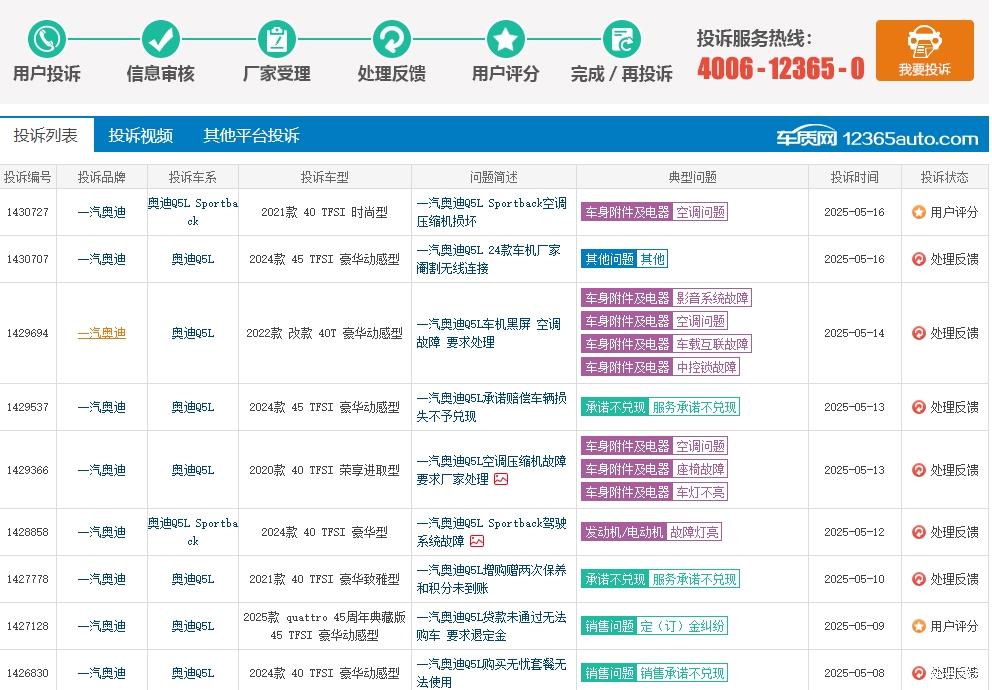The height and width of the screenshot is (690, 992).
Task: Switch to the 其他平台投诉 tab
Action: coord(251,135)
